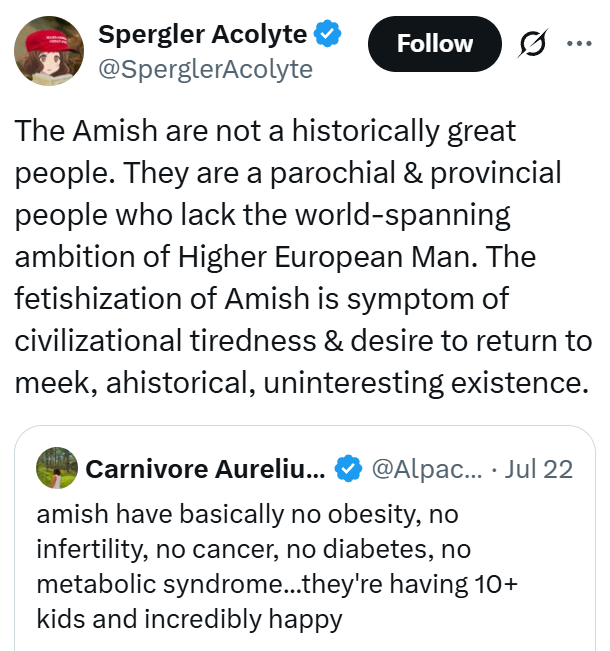610x651 pixels.
Task: Open Grok explain icon beside Follow
Action: (532, 43)
